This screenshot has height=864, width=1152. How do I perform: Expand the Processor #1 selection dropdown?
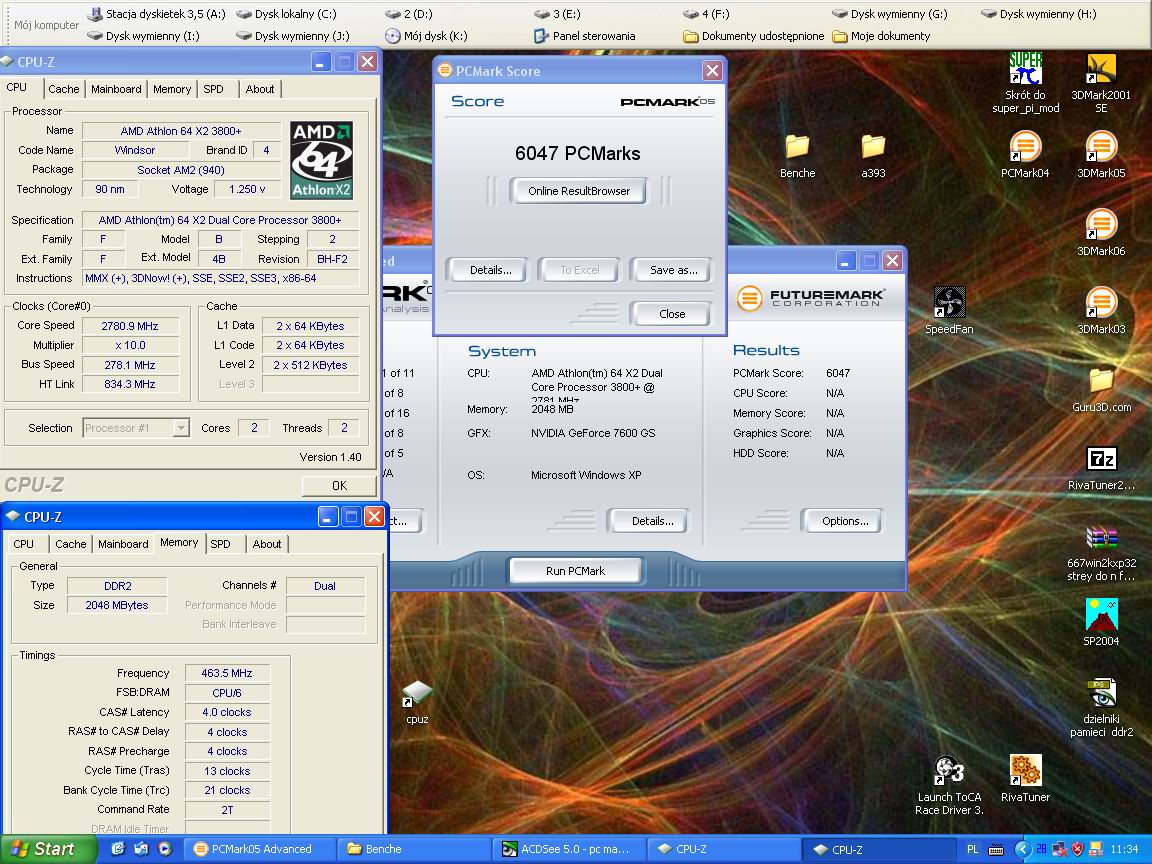pyautogui.click(x=181, y=428)
